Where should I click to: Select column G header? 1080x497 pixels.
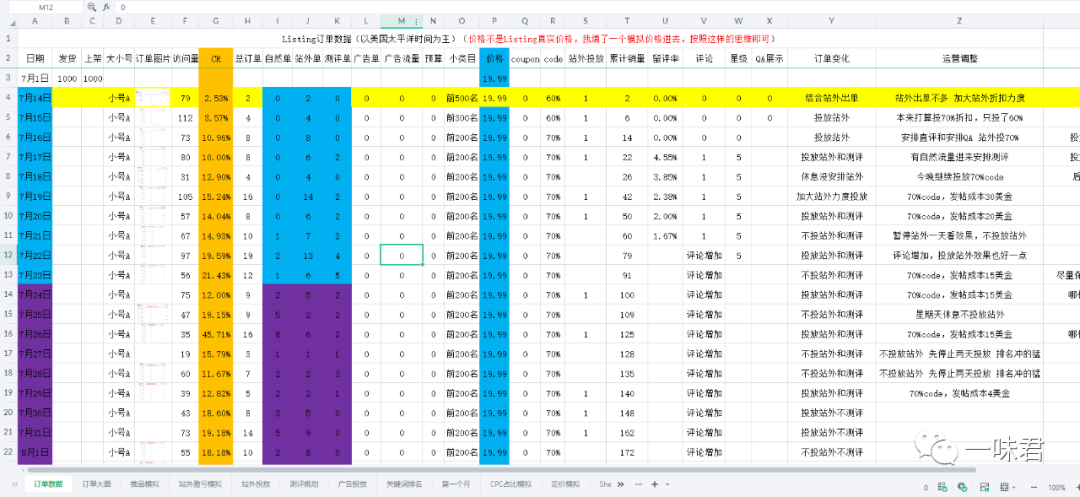pyautogui.click(x=216, y=20)
